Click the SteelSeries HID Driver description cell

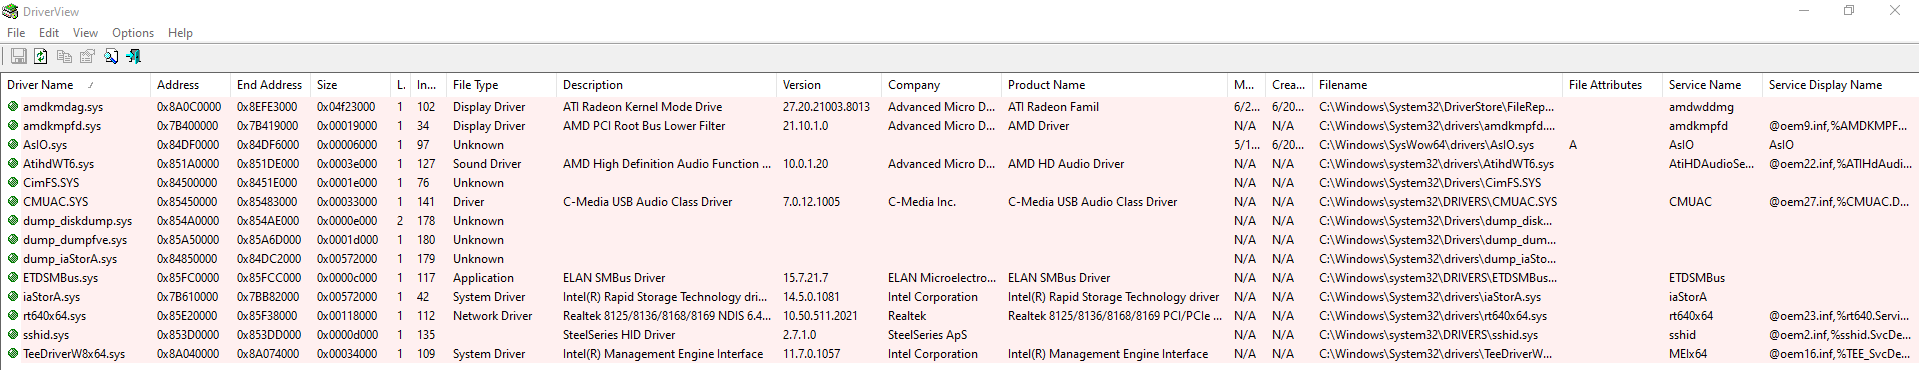tap(619, 335)
